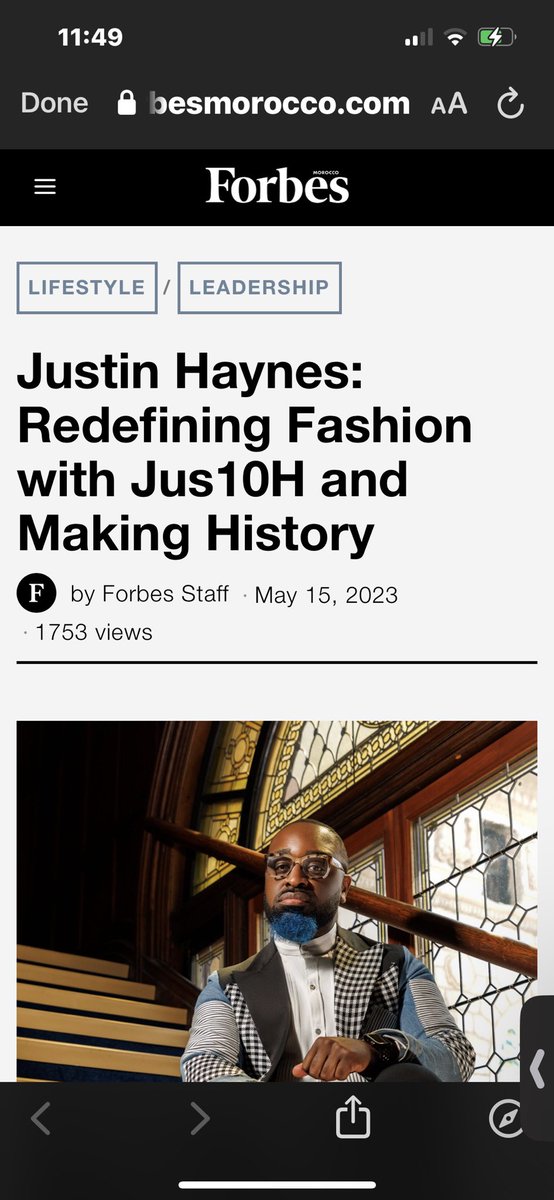Tap the battery charging indicator

[x=498, y=39]
